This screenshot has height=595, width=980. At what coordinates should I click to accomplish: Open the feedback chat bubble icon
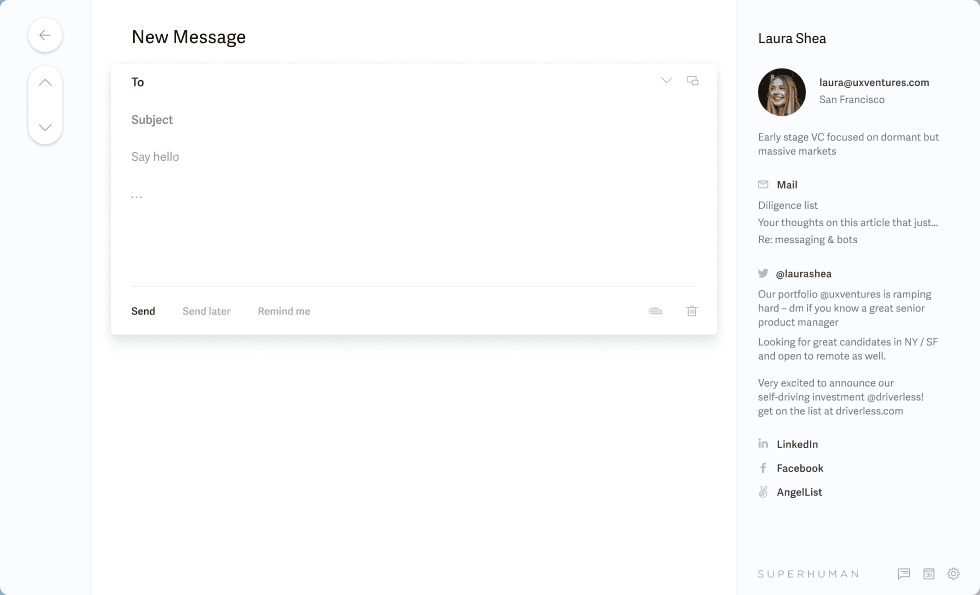point(903,574)
